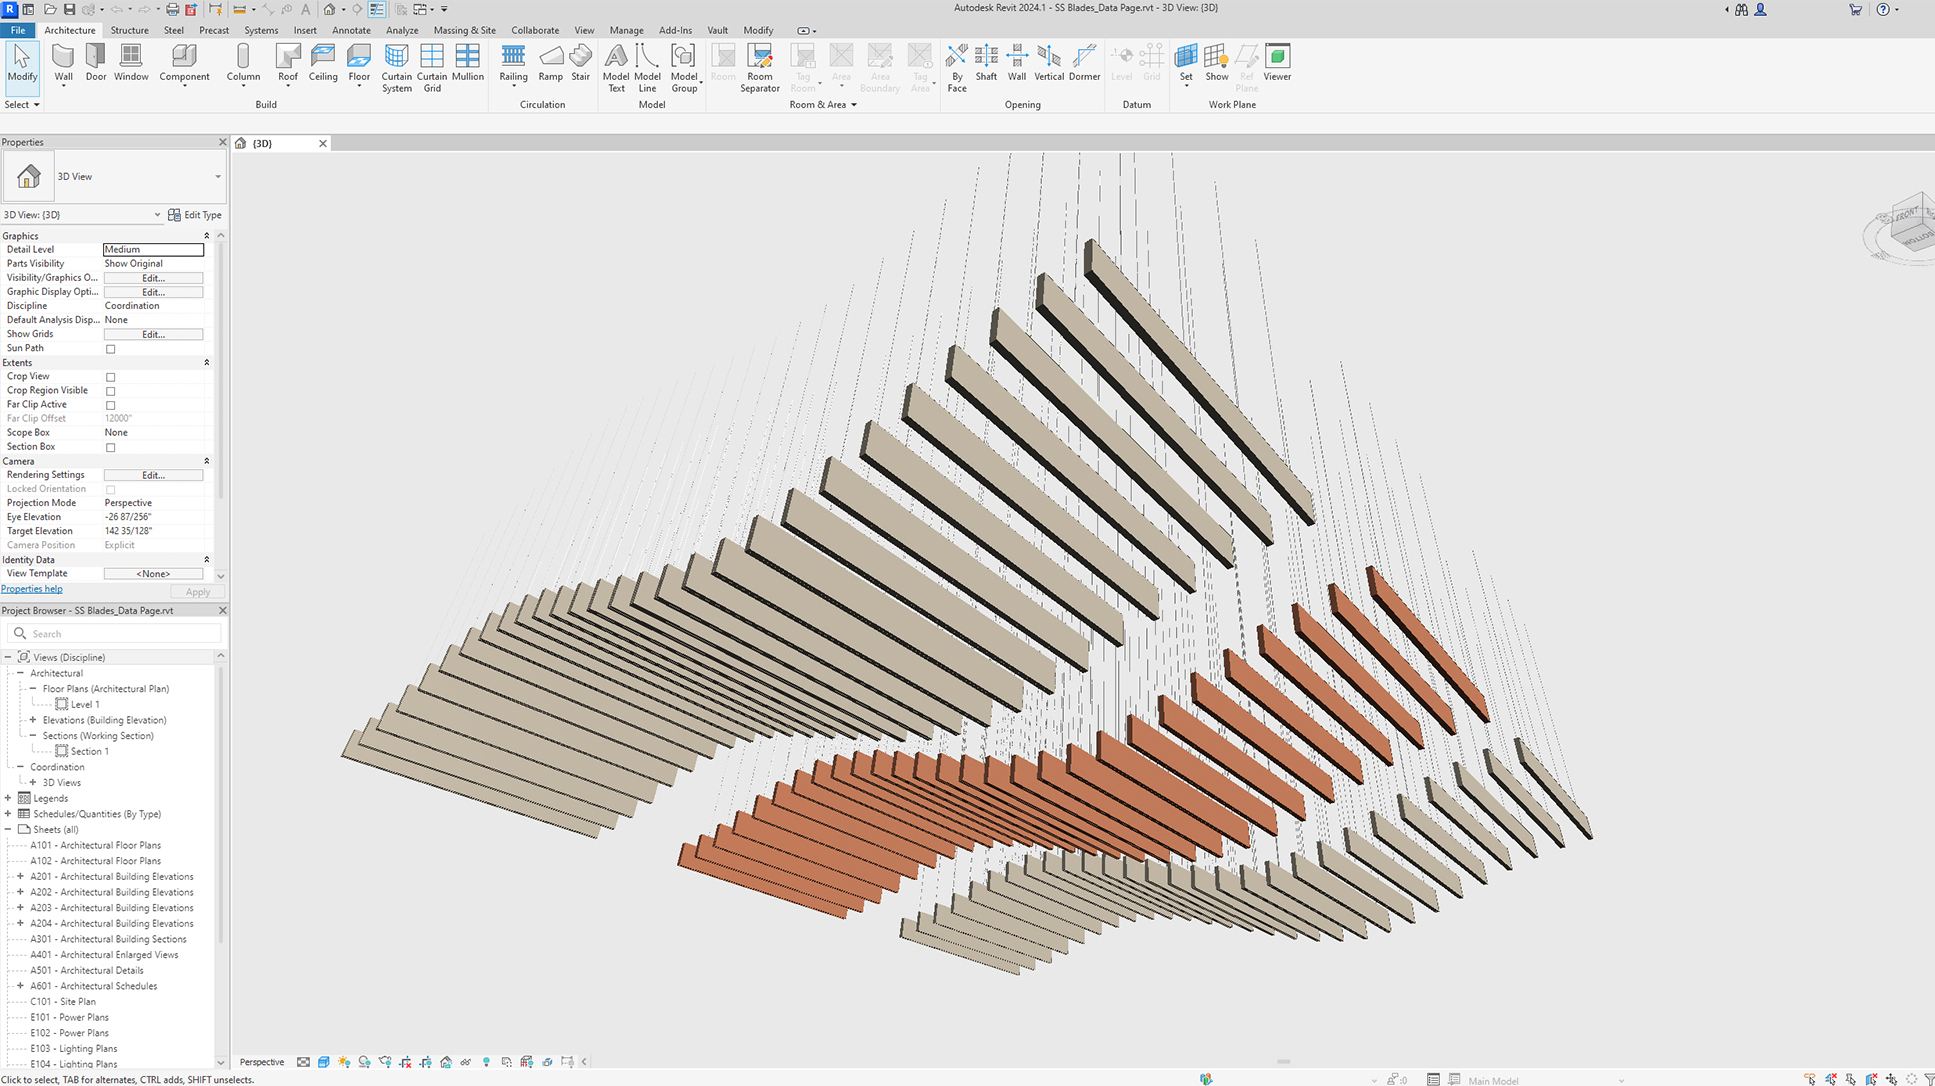Expand Elevations (Building Elevation) node
The width and height of the screenshot is (1935, 1086).
point(33,720)
